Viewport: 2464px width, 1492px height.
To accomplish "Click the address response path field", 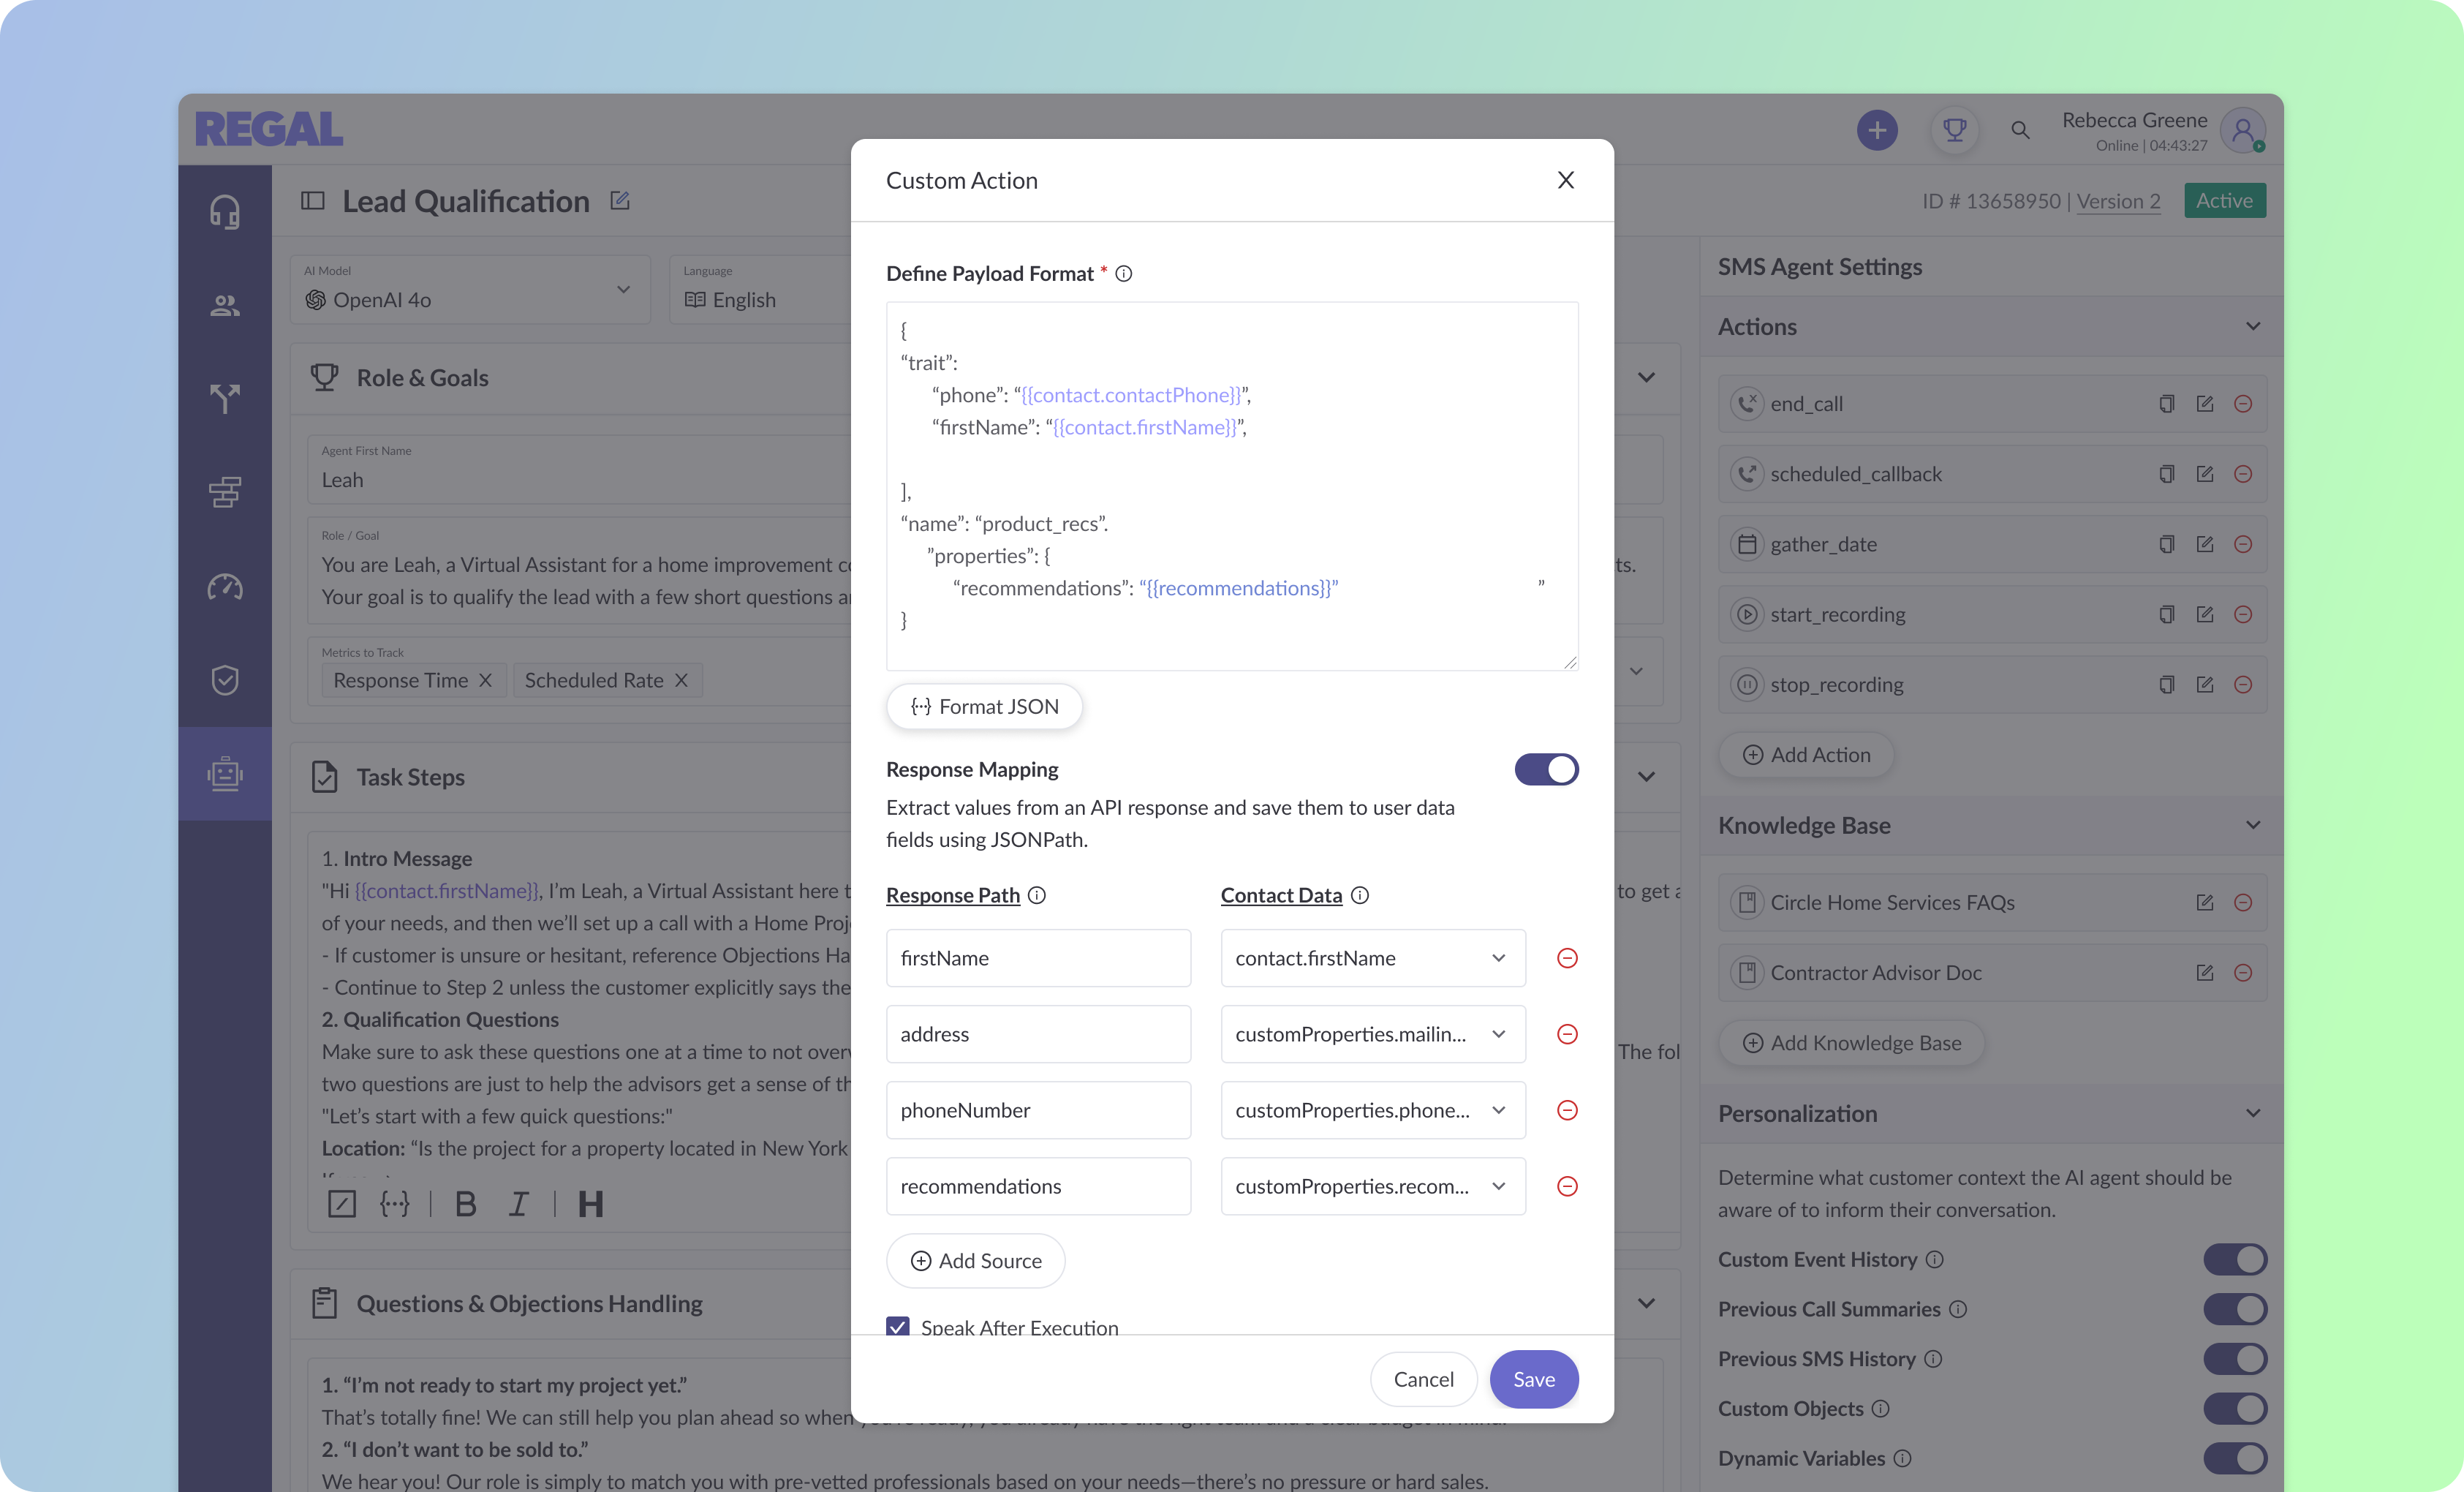I will point(1038,1034).
